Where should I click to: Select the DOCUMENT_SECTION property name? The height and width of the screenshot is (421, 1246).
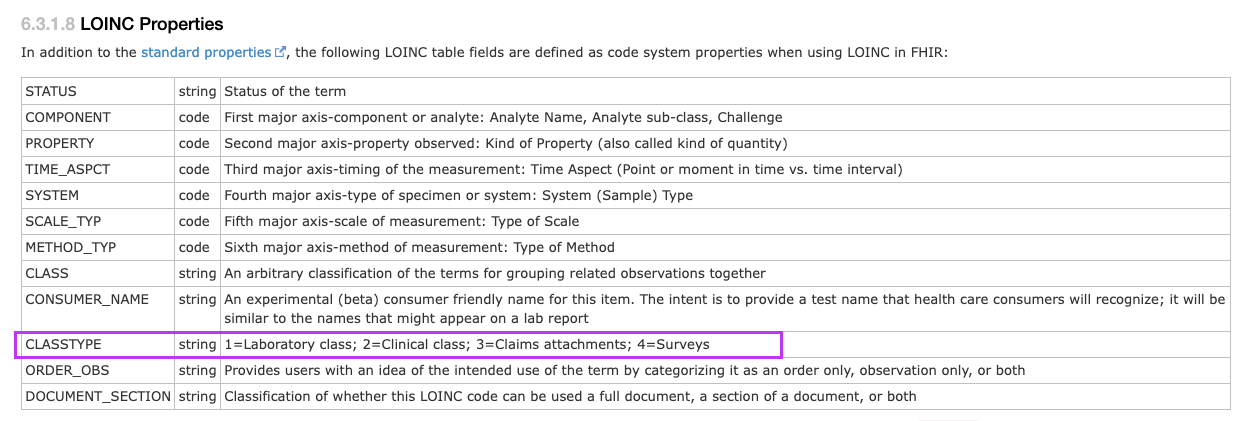point(98,397)
